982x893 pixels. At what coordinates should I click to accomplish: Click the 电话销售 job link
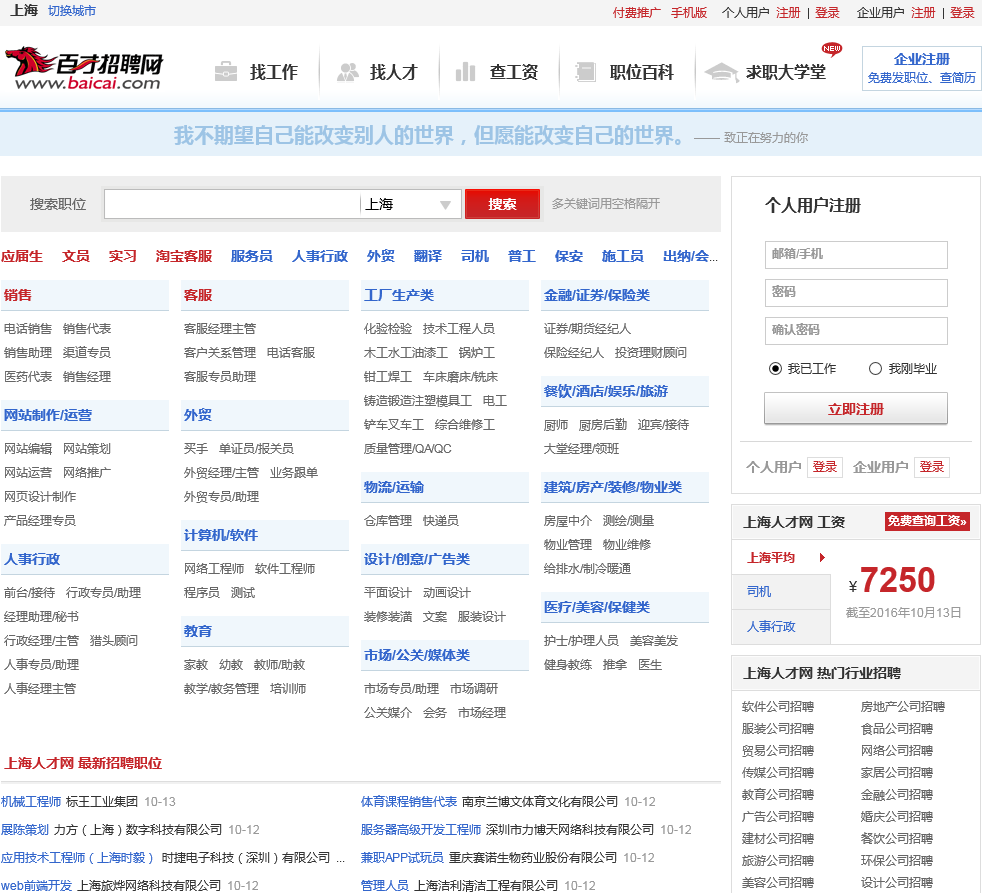28,329
